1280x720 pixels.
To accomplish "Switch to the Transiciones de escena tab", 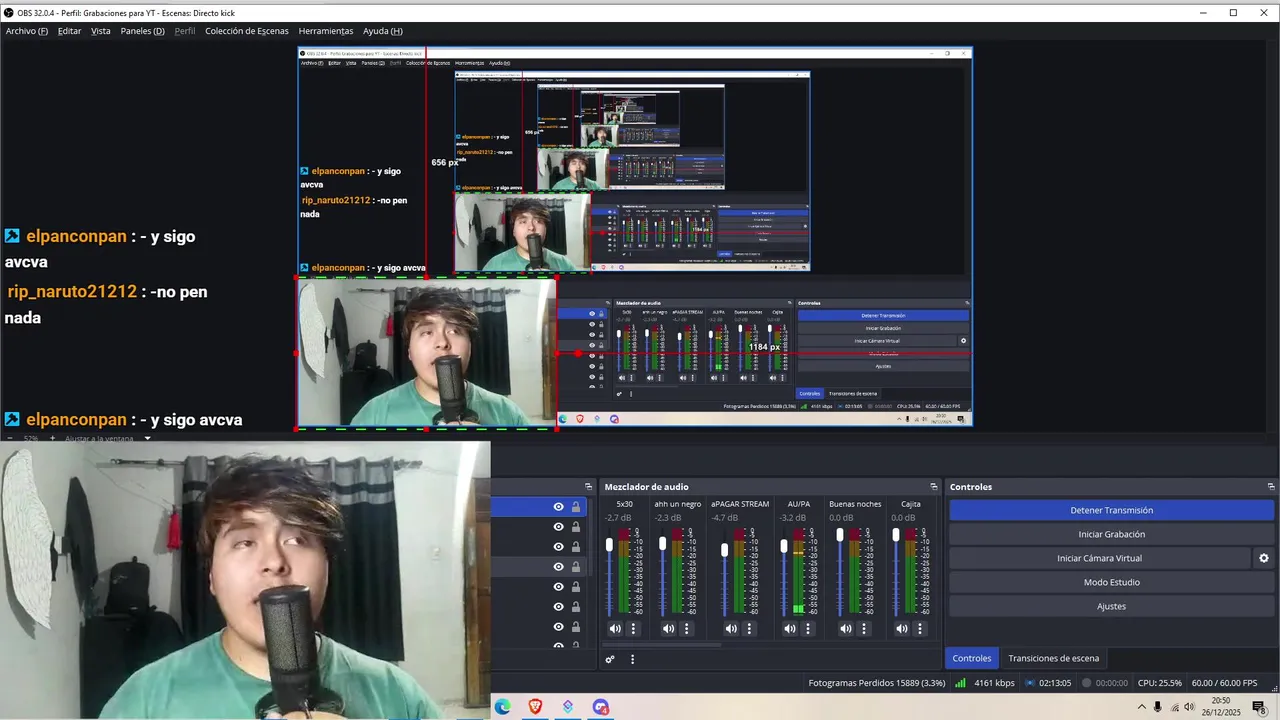I will point(1053,658).
